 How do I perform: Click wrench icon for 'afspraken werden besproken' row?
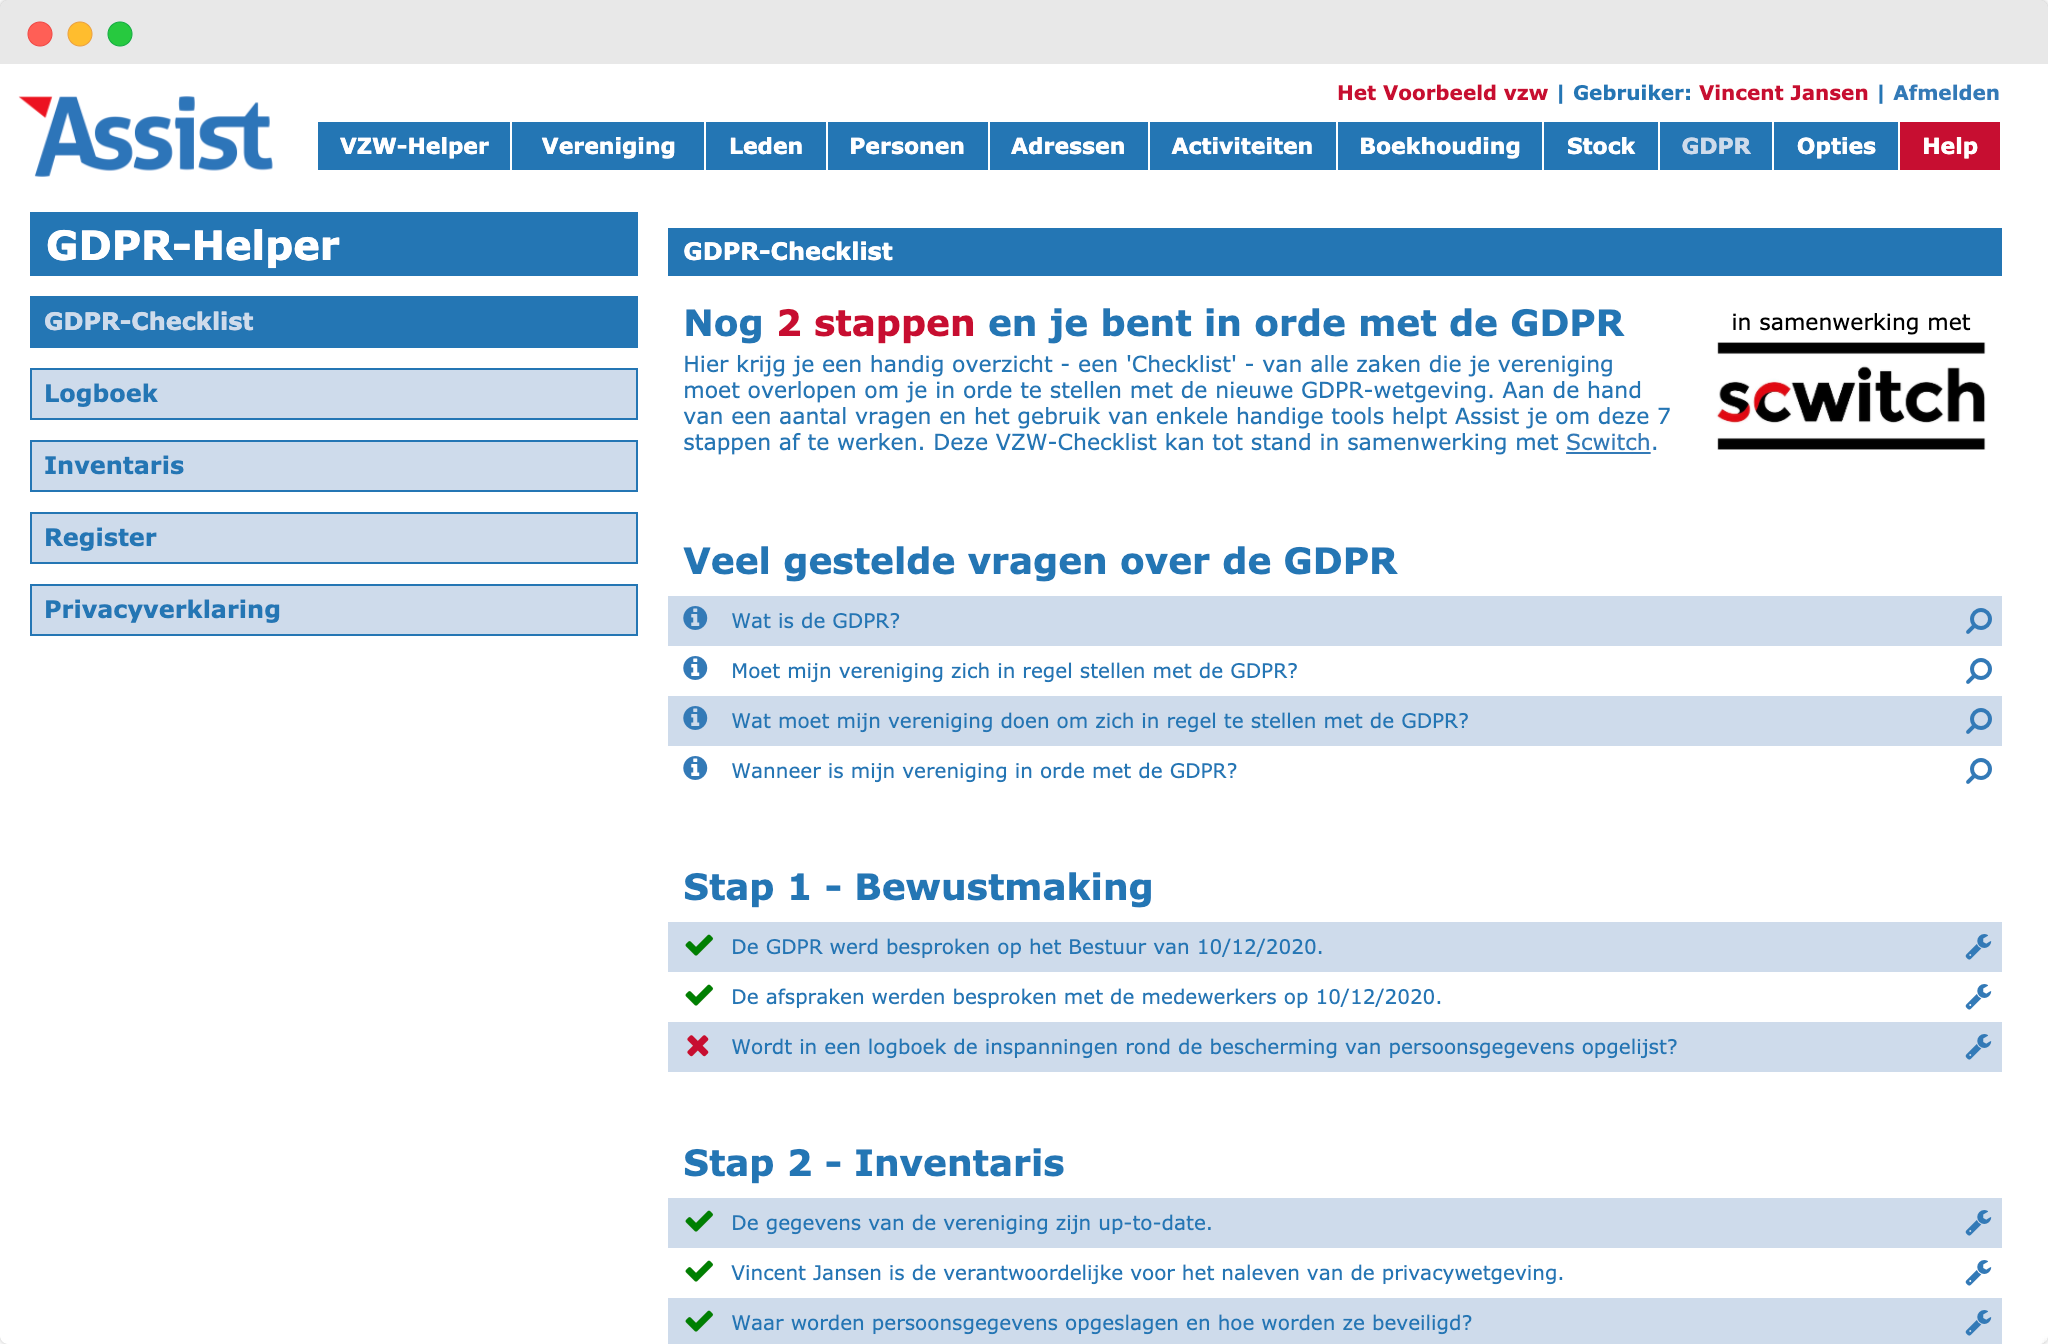[x=1978, y=997]
